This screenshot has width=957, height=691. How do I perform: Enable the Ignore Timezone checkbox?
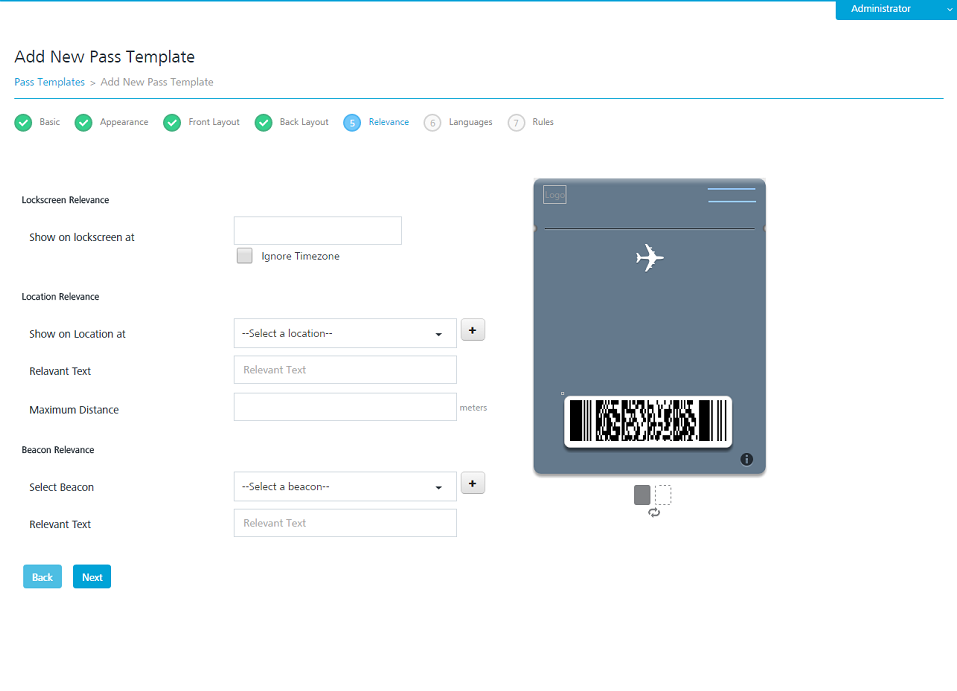pos(245,256)
